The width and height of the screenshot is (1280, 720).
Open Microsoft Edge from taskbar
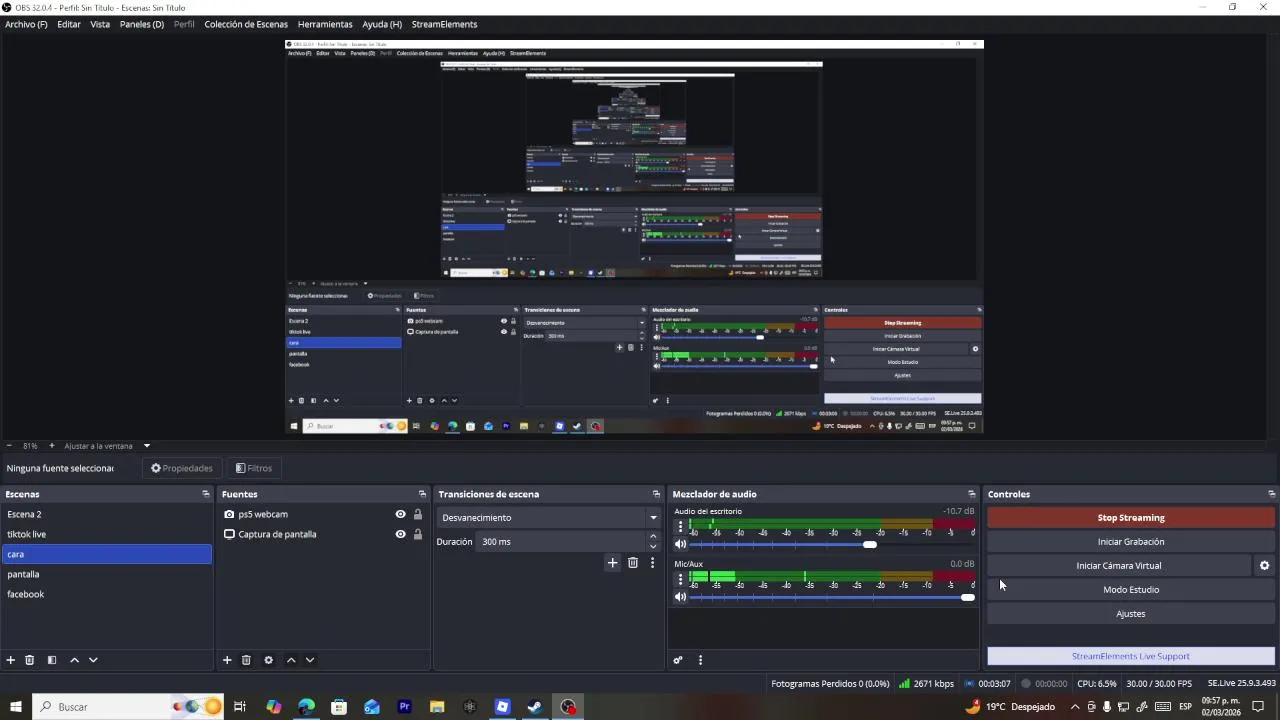(306, 707)
